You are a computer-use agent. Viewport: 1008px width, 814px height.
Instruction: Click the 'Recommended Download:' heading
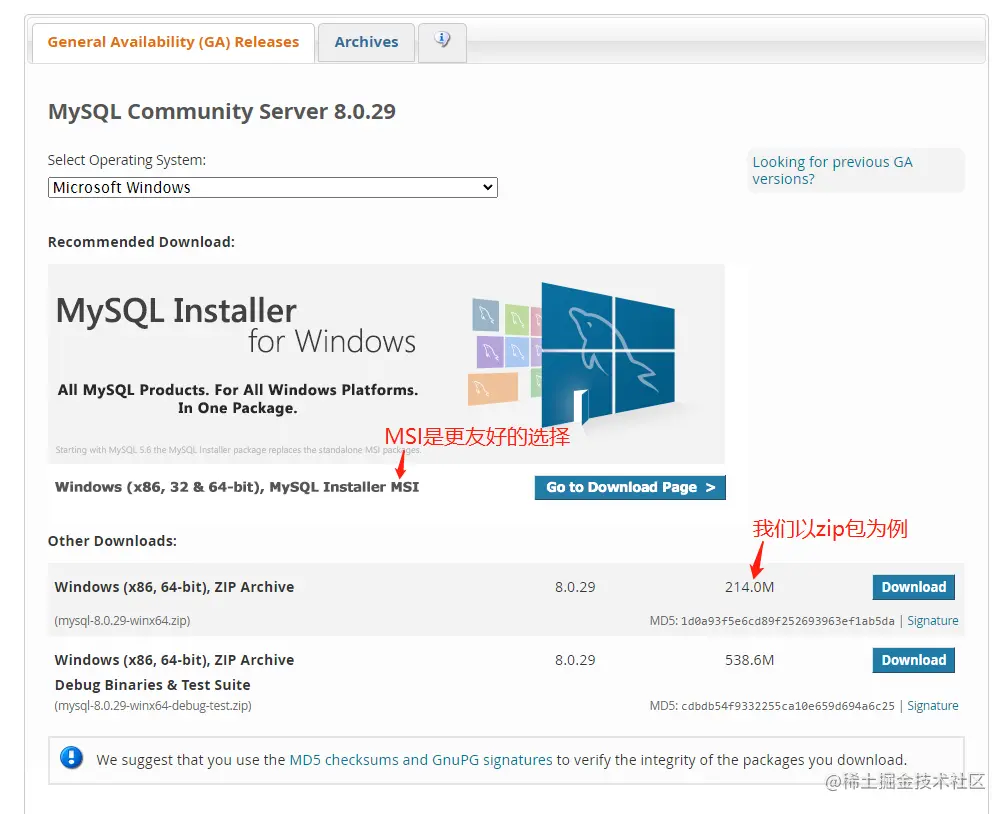(141, 242)
